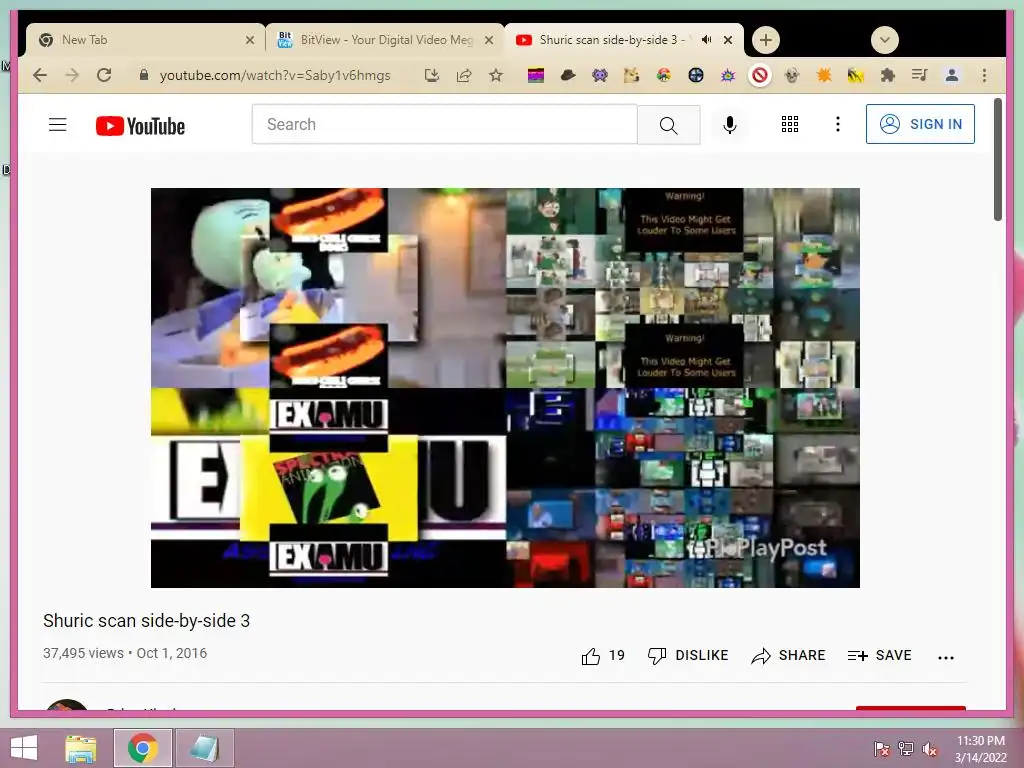Open the YouTube apps grid menu

coord(790,124)
